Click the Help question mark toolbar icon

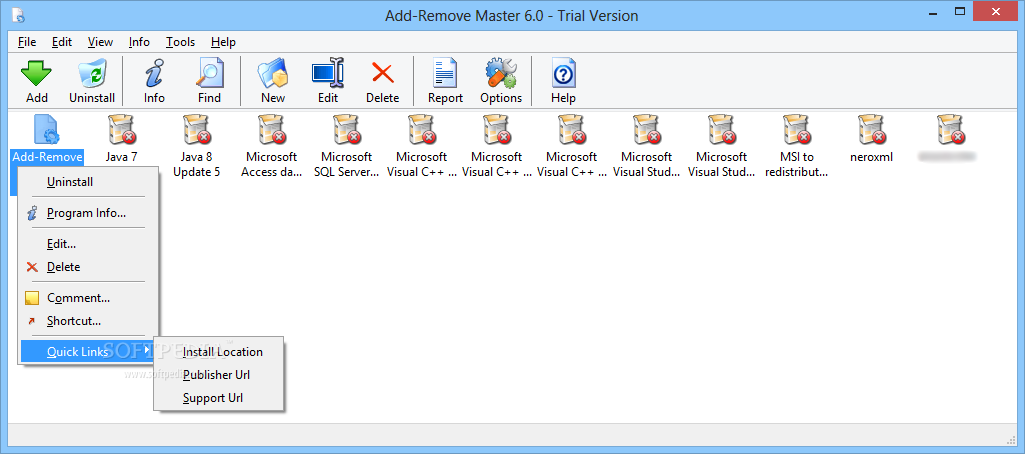(x=563, y=81)
